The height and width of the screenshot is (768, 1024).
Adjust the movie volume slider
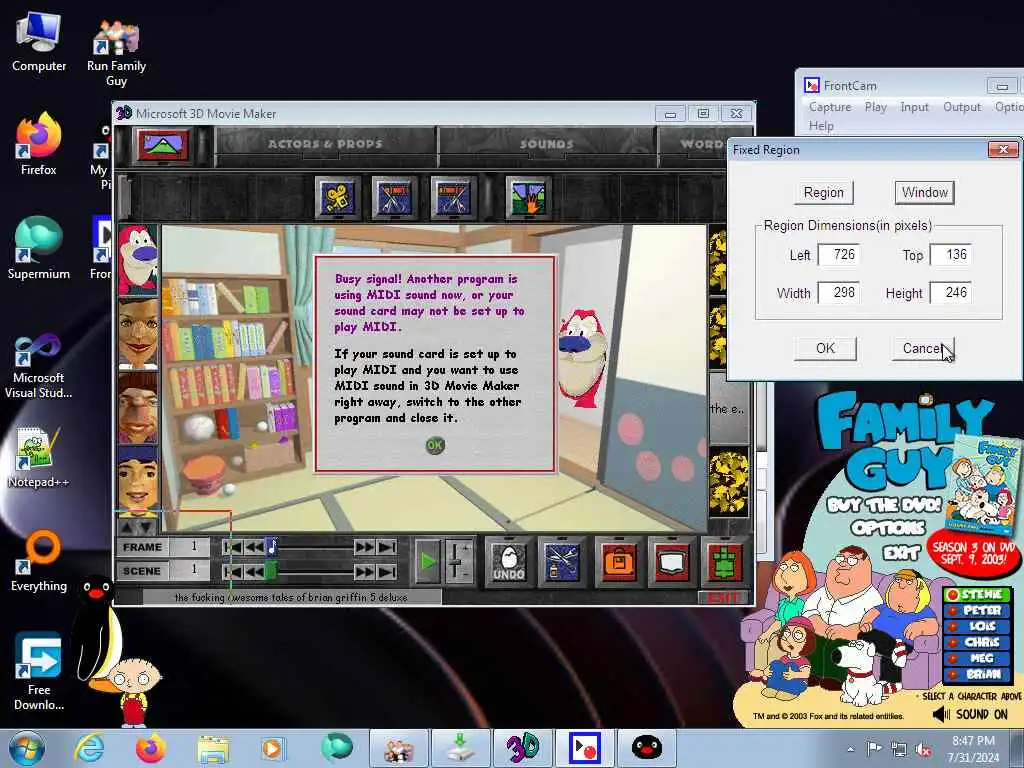point(460,560)
